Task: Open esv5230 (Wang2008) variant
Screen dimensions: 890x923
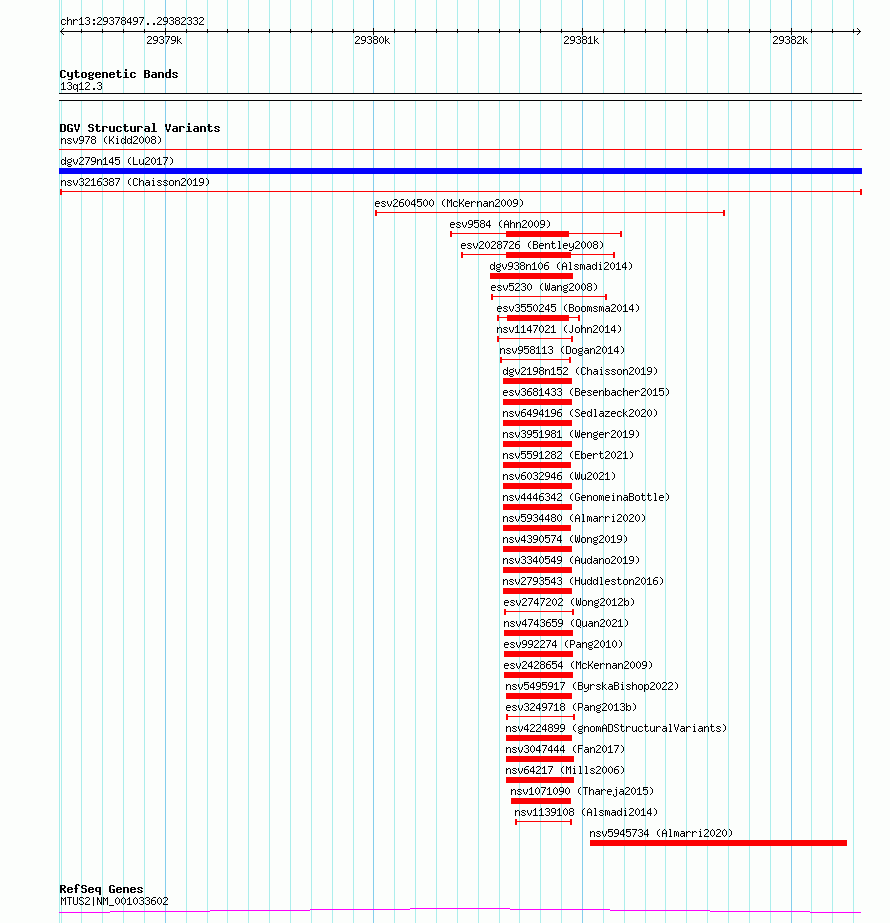Action: coord(544,287)
